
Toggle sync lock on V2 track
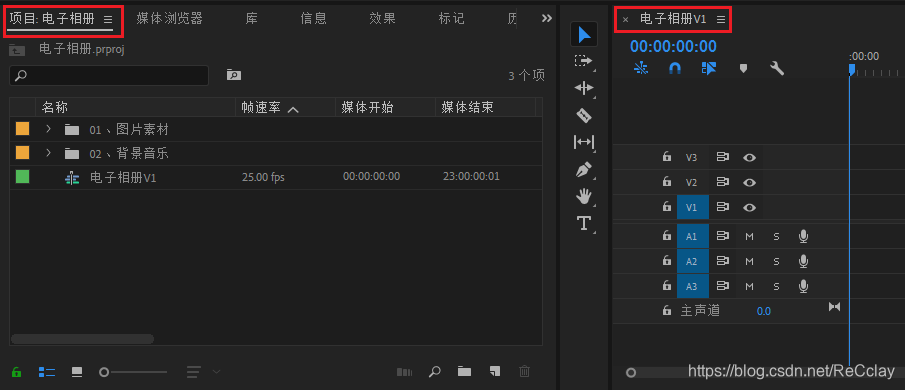(723, 182)
